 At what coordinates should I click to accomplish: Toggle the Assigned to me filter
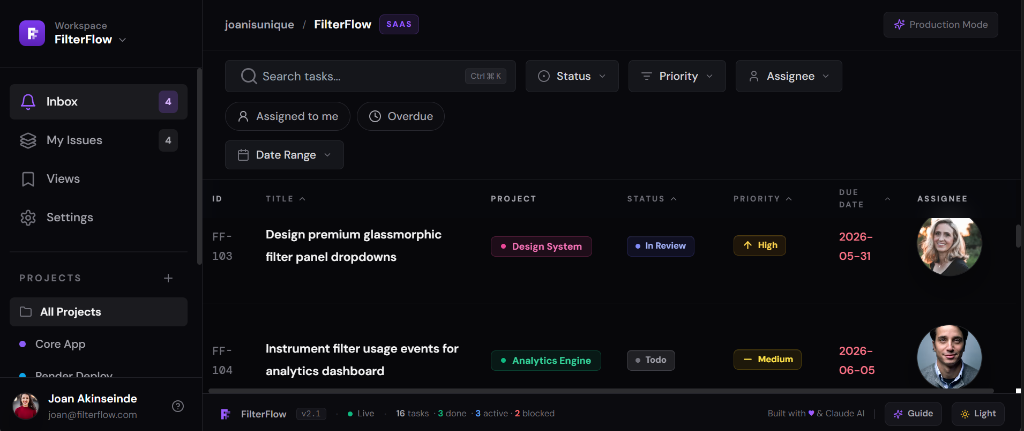point(287,116)
